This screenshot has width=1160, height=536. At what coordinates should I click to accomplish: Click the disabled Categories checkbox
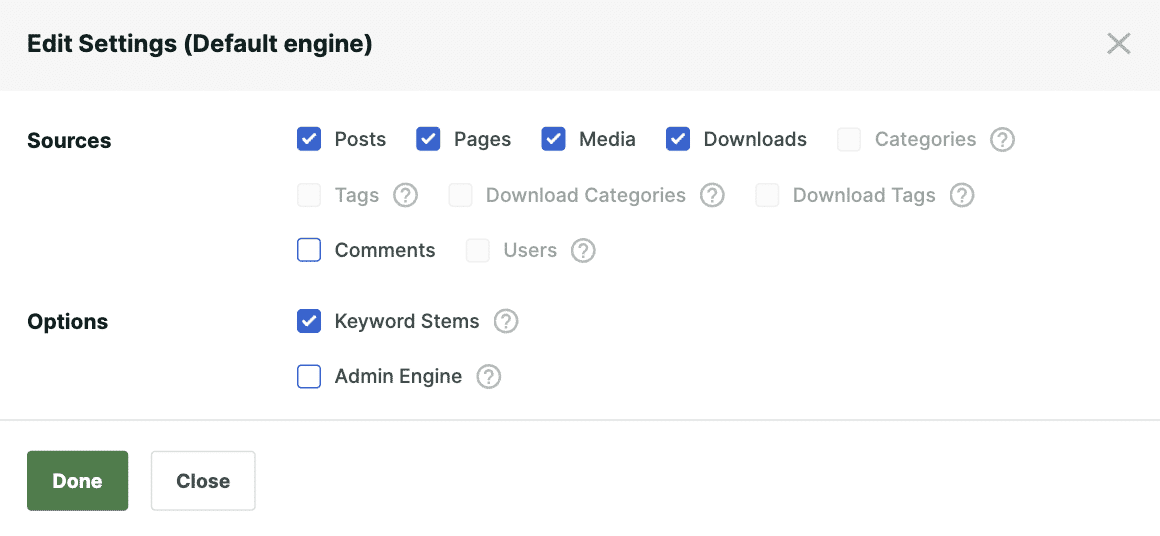(x=849, y=139)
